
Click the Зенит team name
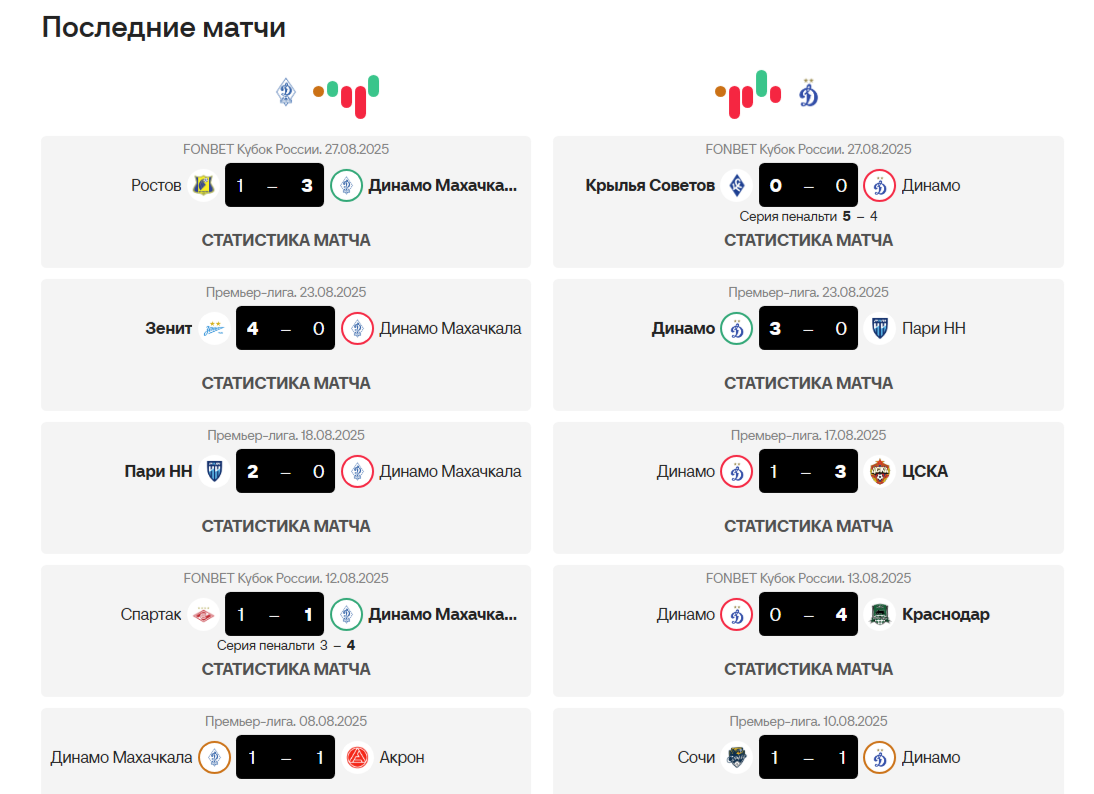168,328
